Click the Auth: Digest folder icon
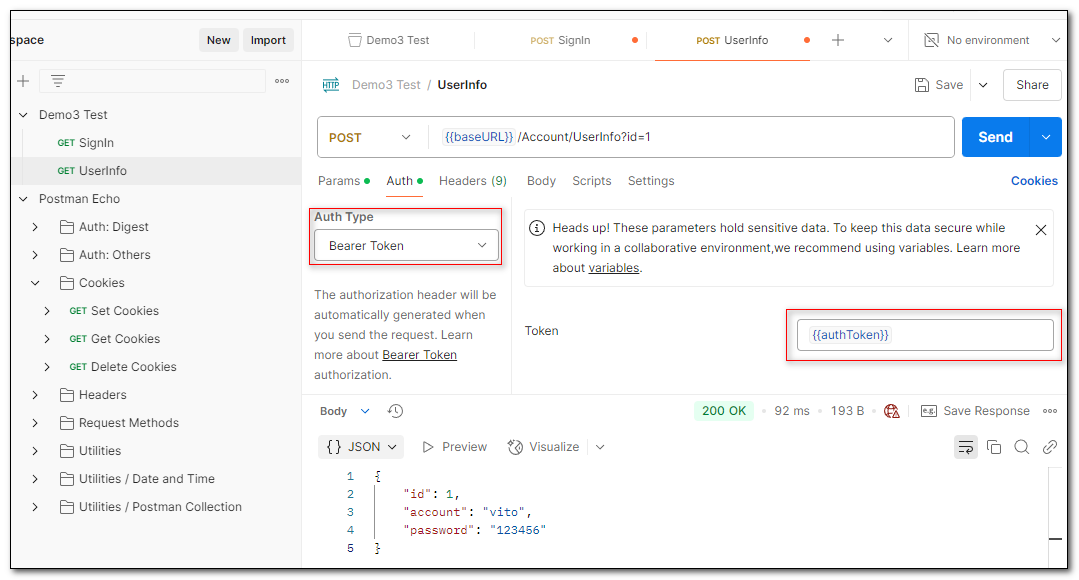1079x580 pixels. pos(67,227)
